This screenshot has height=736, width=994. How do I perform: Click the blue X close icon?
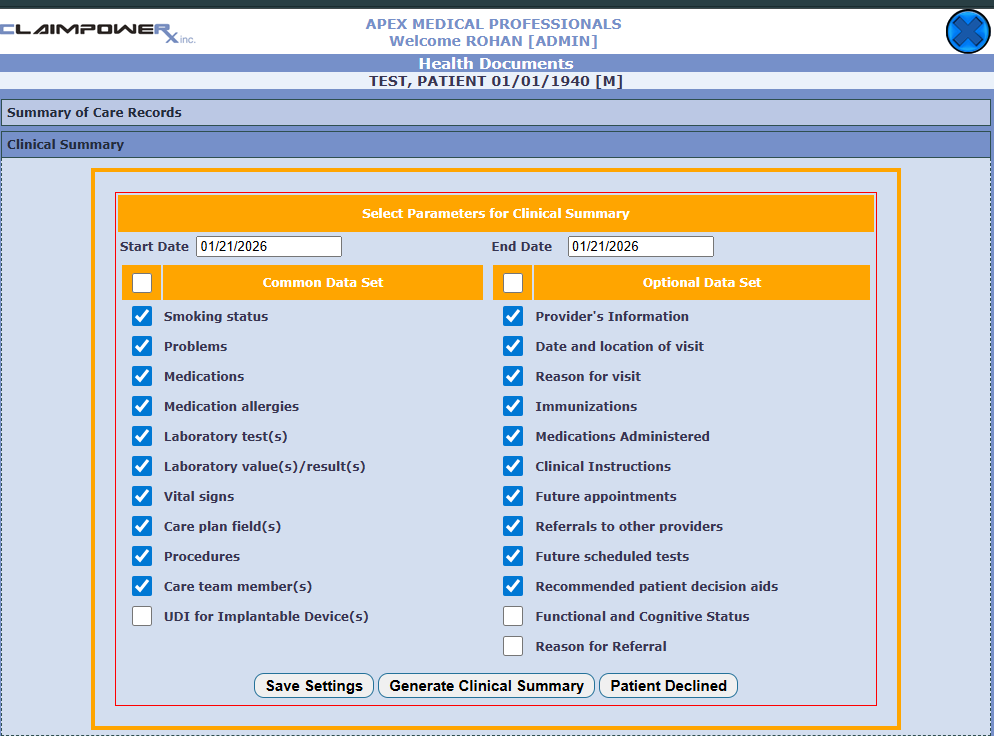click(x=967, y=32)
